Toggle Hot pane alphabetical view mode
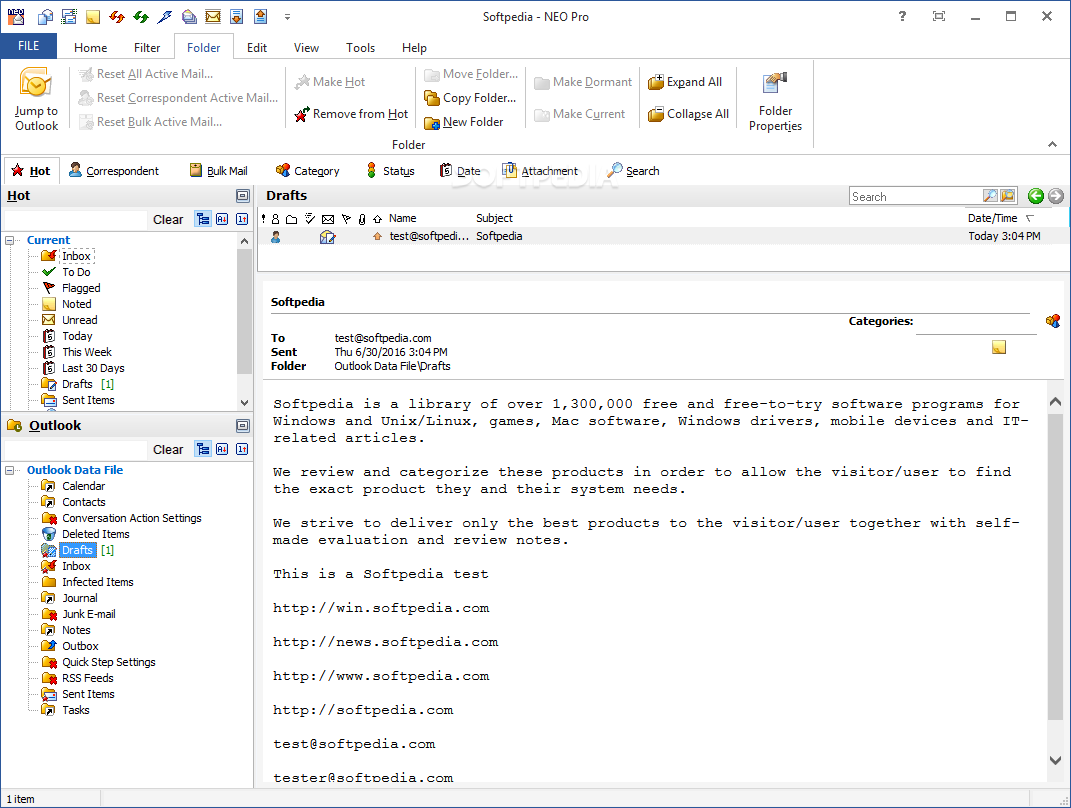This screenshot has width=1071, height=808. point(222,219)
